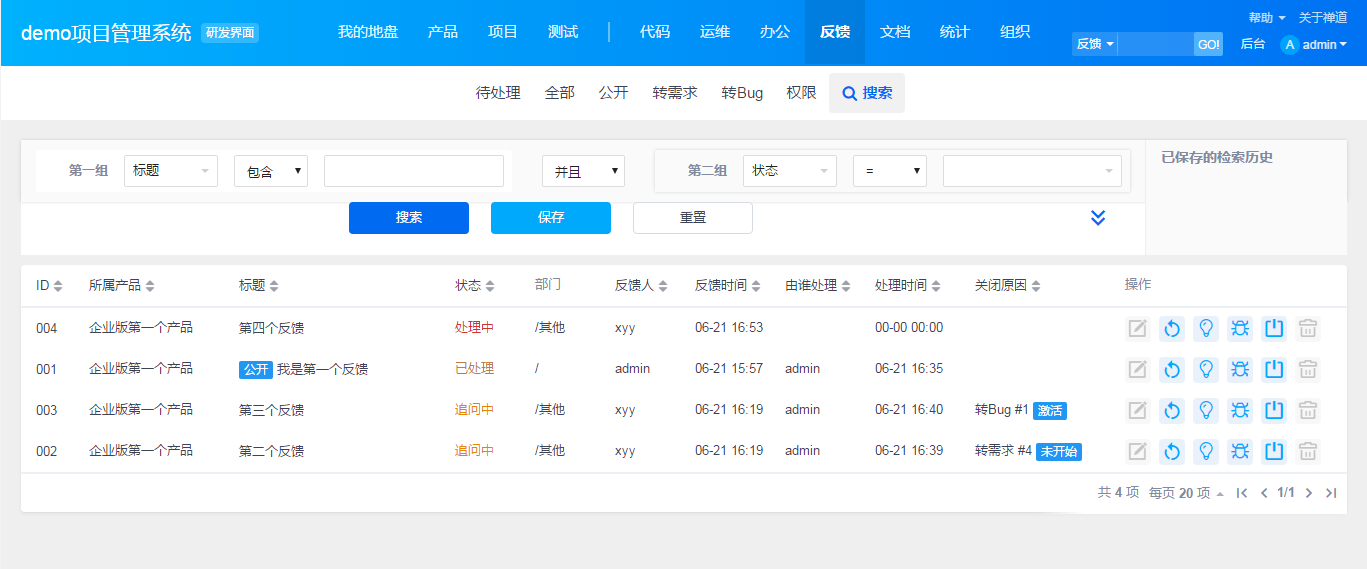1367x569 pixels.
Task: Click edit icon for 第三个反馈 row
Action: 1137,410
